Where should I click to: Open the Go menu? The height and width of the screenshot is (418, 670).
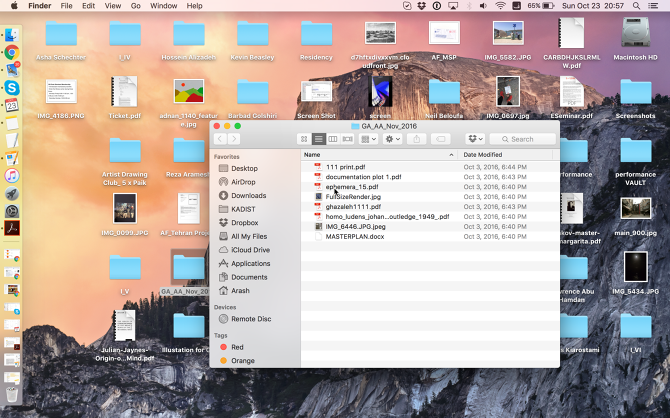click(x=135, y=6)
